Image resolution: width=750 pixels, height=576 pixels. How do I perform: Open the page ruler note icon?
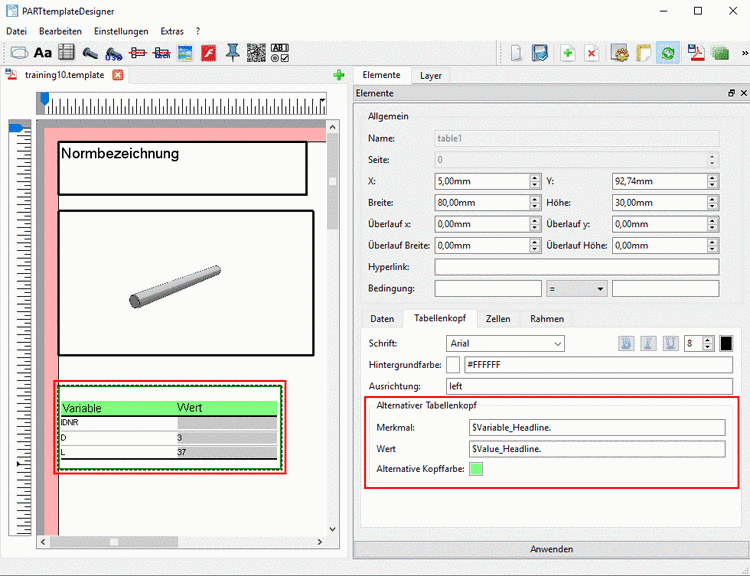tap(644, 53)
